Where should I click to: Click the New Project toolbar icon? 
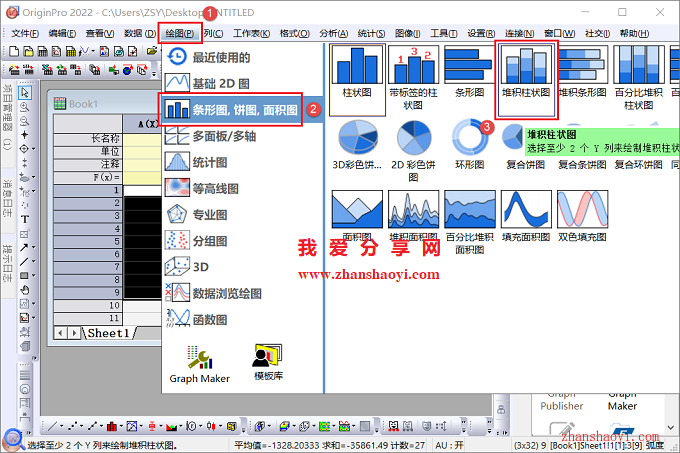14,52
